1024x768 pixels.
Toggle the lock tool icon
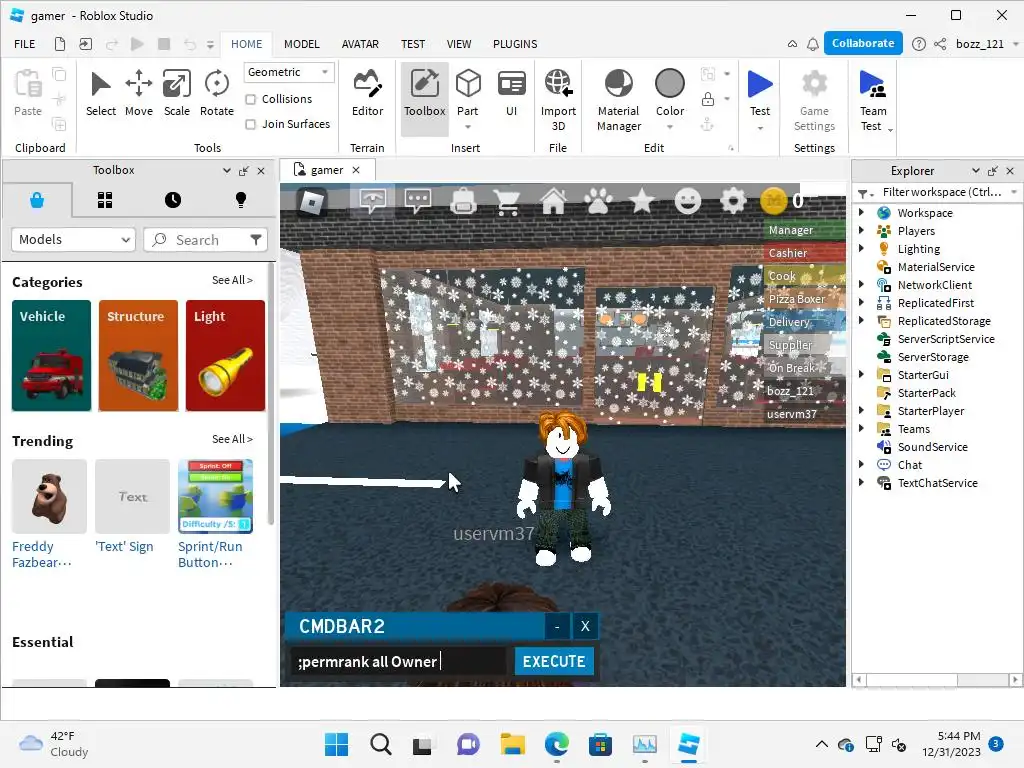(707, 99)
